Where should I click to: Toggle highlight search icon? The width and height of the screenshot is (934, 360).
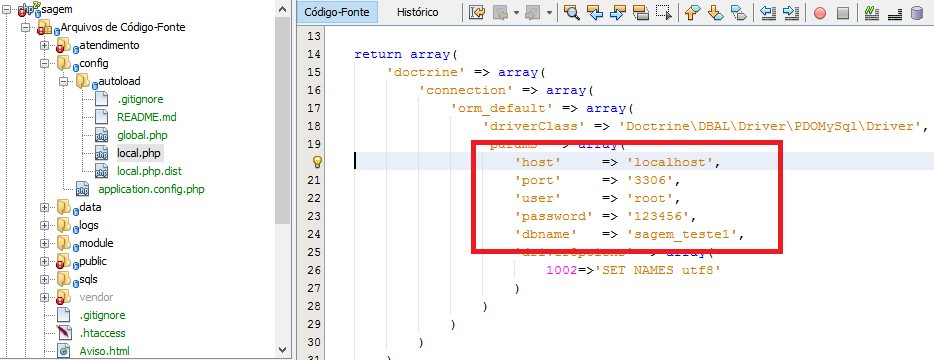click(x=640, y=13)
